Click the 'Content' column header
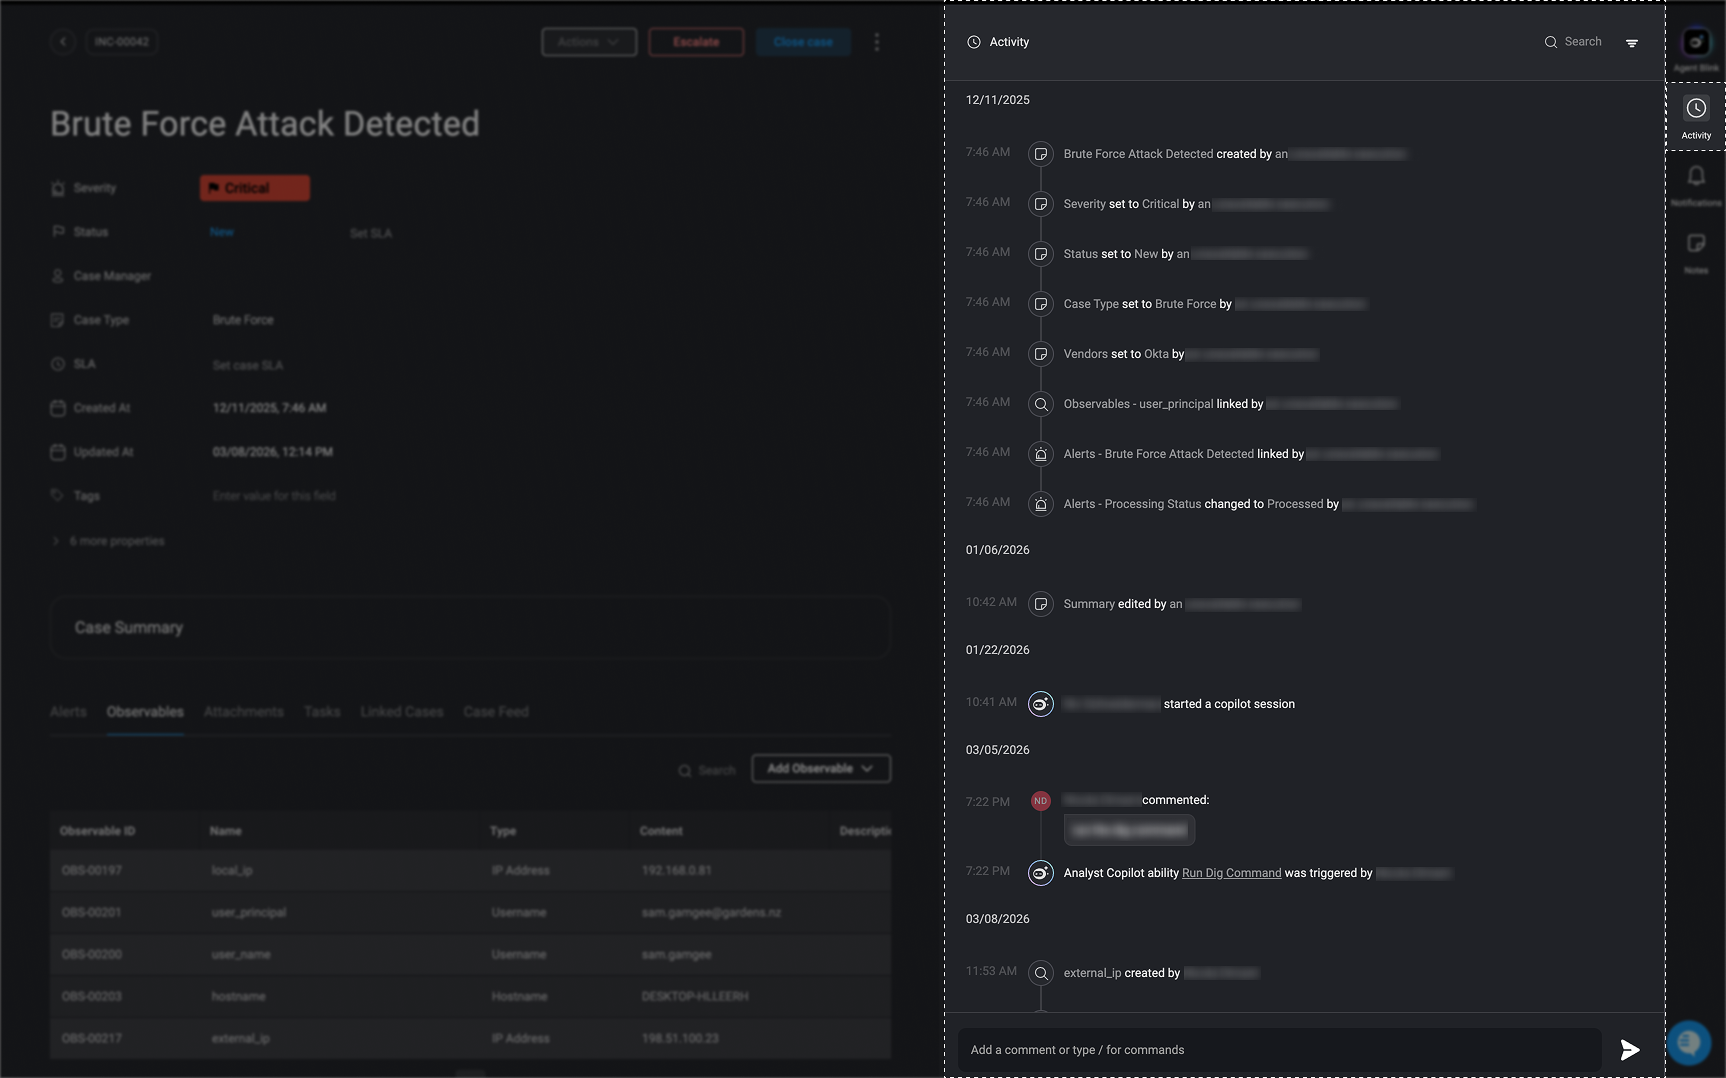 point(661,831)
